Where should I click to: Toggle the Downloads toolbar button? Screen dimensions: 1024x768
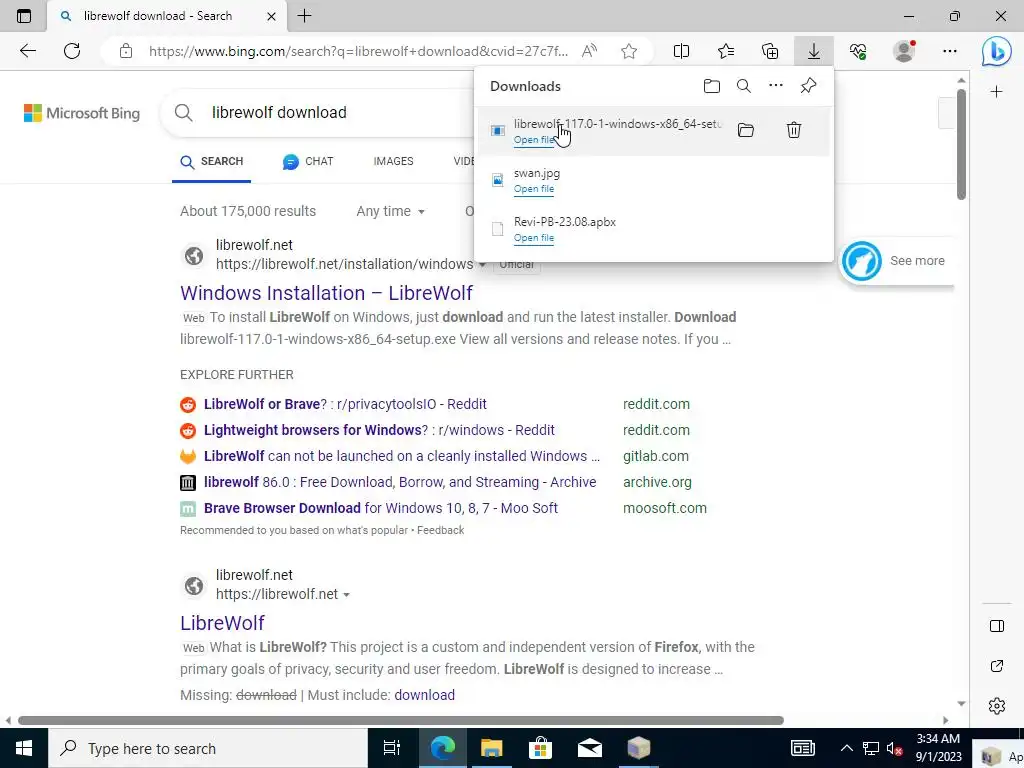click(x=814, y=51)
